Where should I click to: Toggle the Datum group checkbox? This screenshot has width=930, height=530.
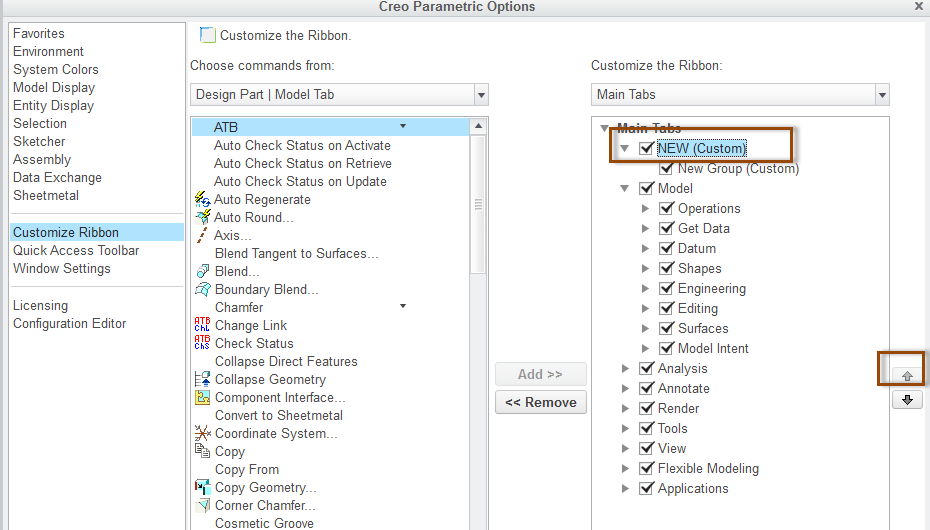pos(667,248)
